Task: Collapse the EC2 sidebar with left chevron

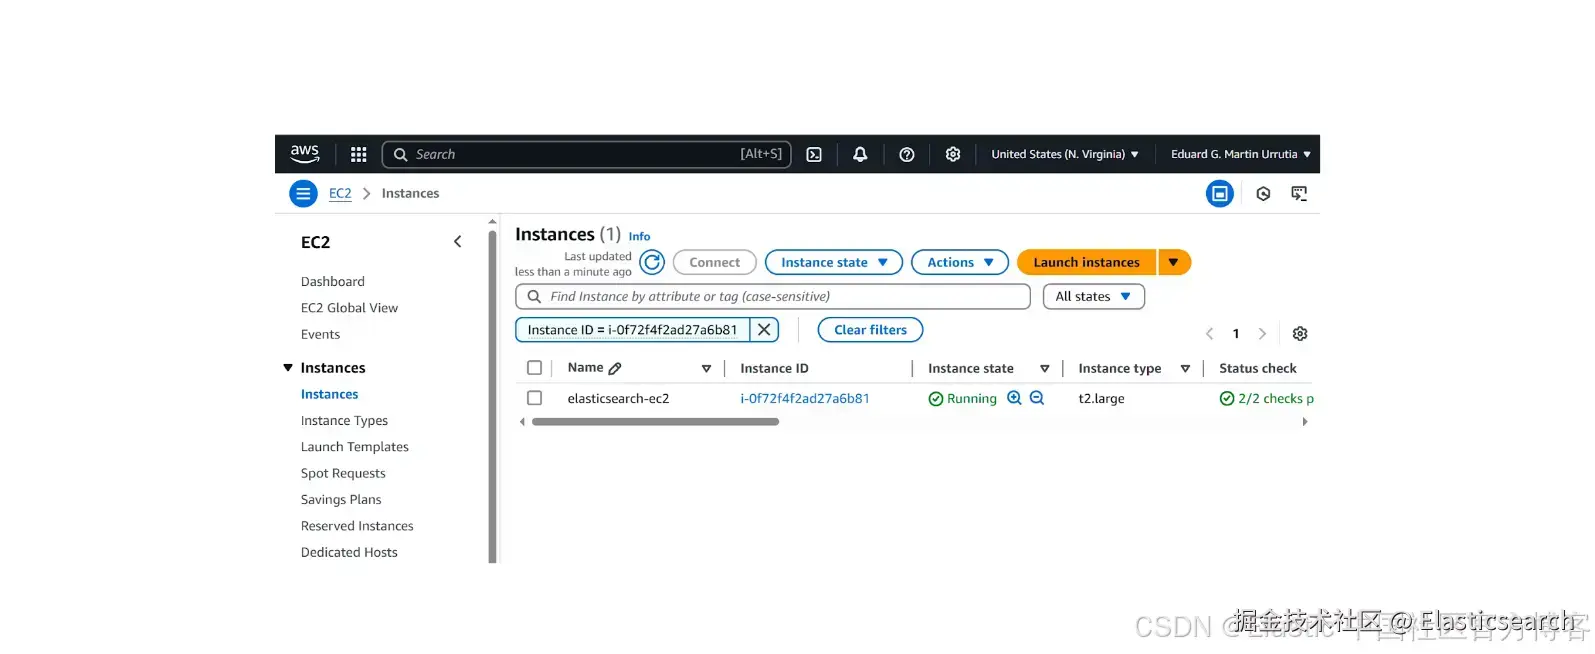Action: point(457,242)
